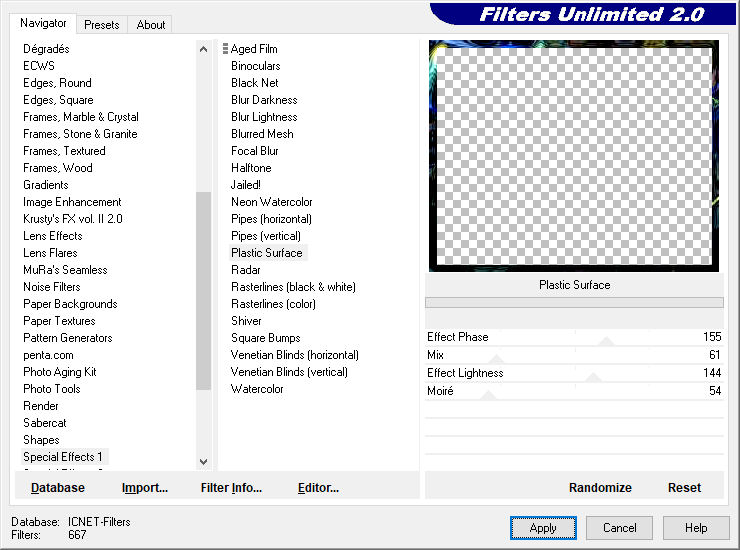Choose the Blur Darkness filter
This screenshot has width=740, height=550.
[264, 100]
